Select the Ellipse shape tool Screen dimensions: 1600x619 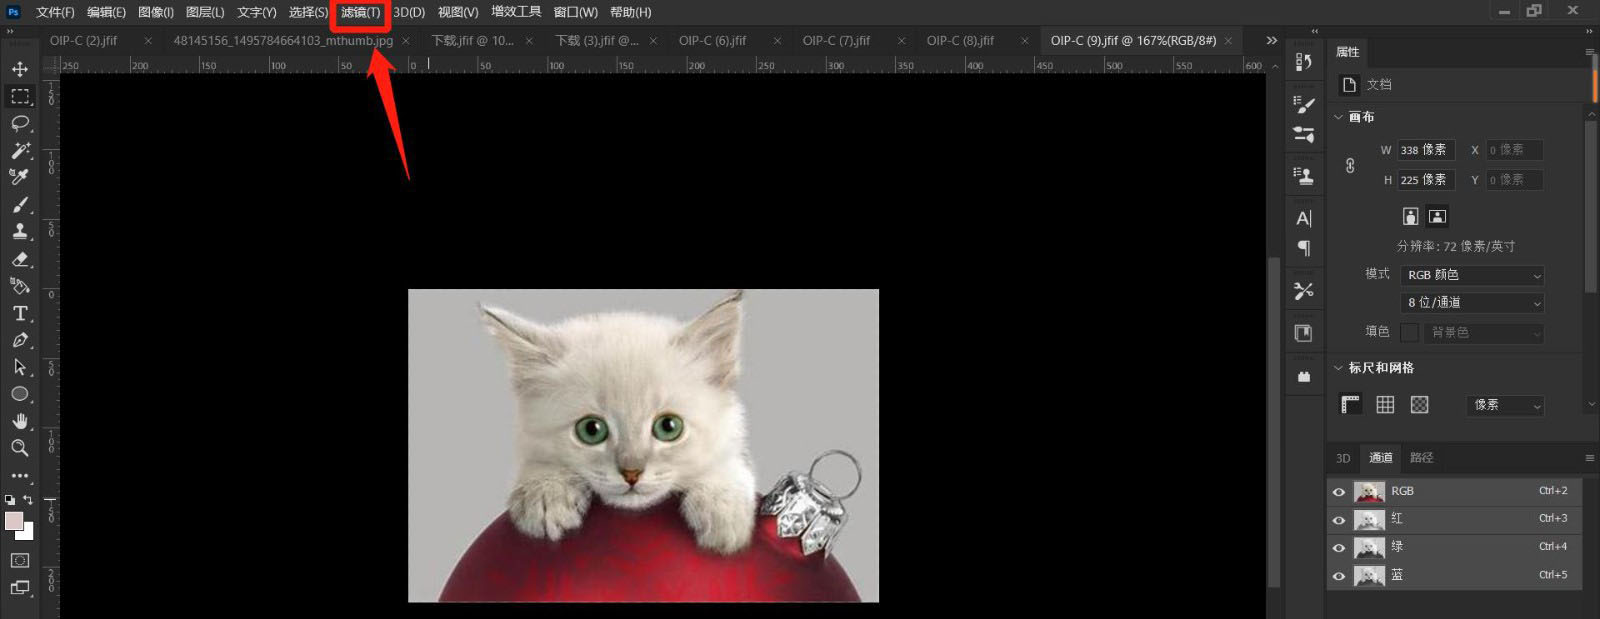pos(19,394)
